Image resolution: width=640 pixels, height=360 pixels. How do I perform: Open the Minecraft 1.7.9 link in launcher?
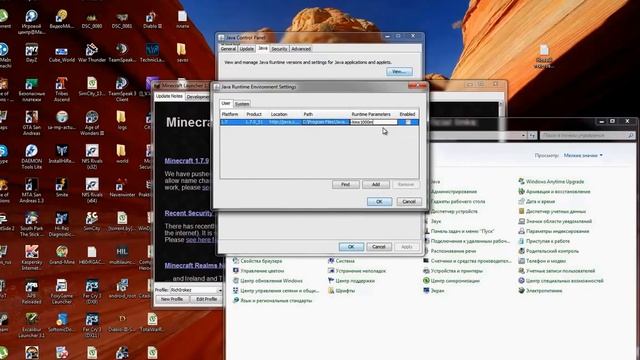point(187,161)
